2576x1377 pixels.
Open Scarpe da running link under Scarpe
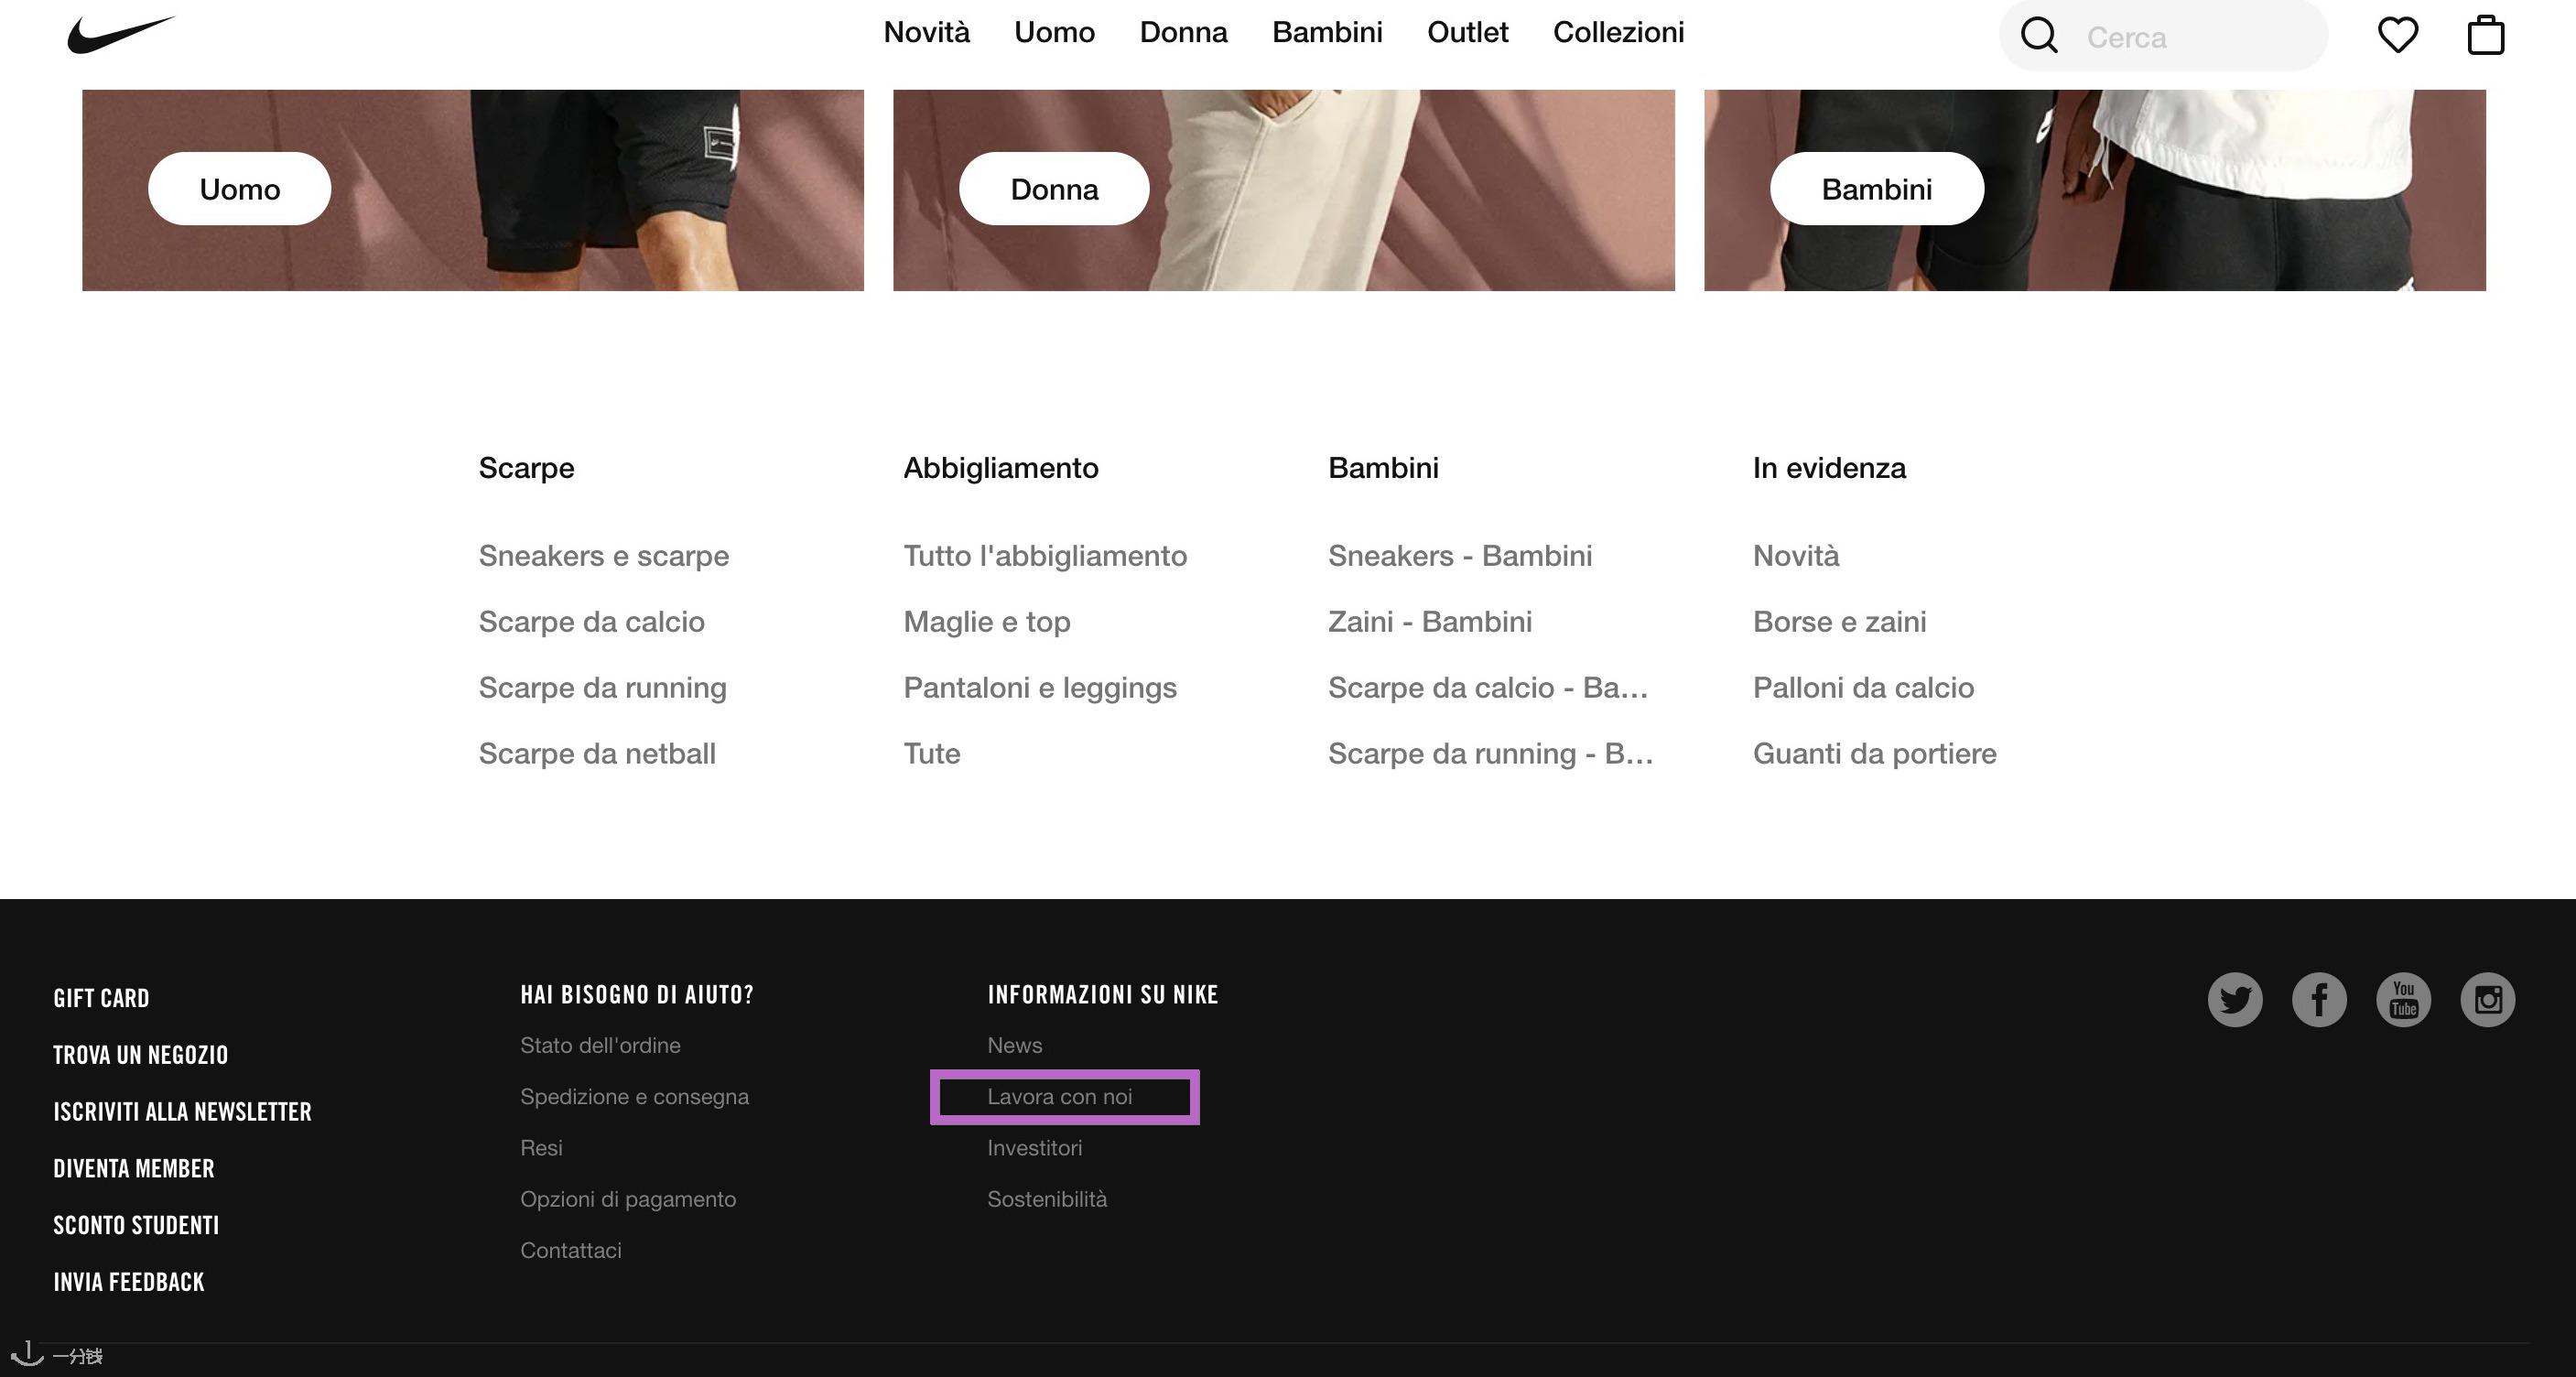pyautogui.click(x=602, y=688)
